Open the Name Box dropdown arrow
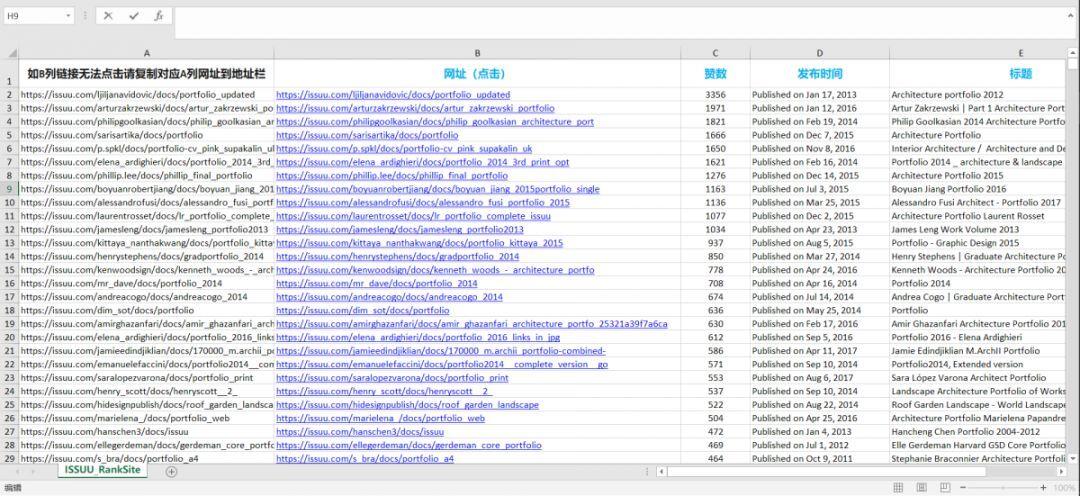 (x=68, y=15)
